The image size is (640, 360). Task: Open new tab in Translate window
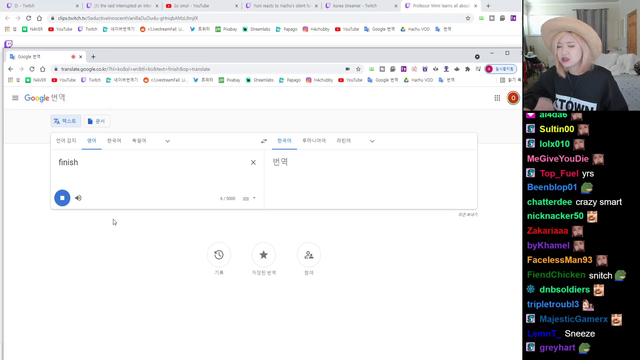tap(93, 57)
